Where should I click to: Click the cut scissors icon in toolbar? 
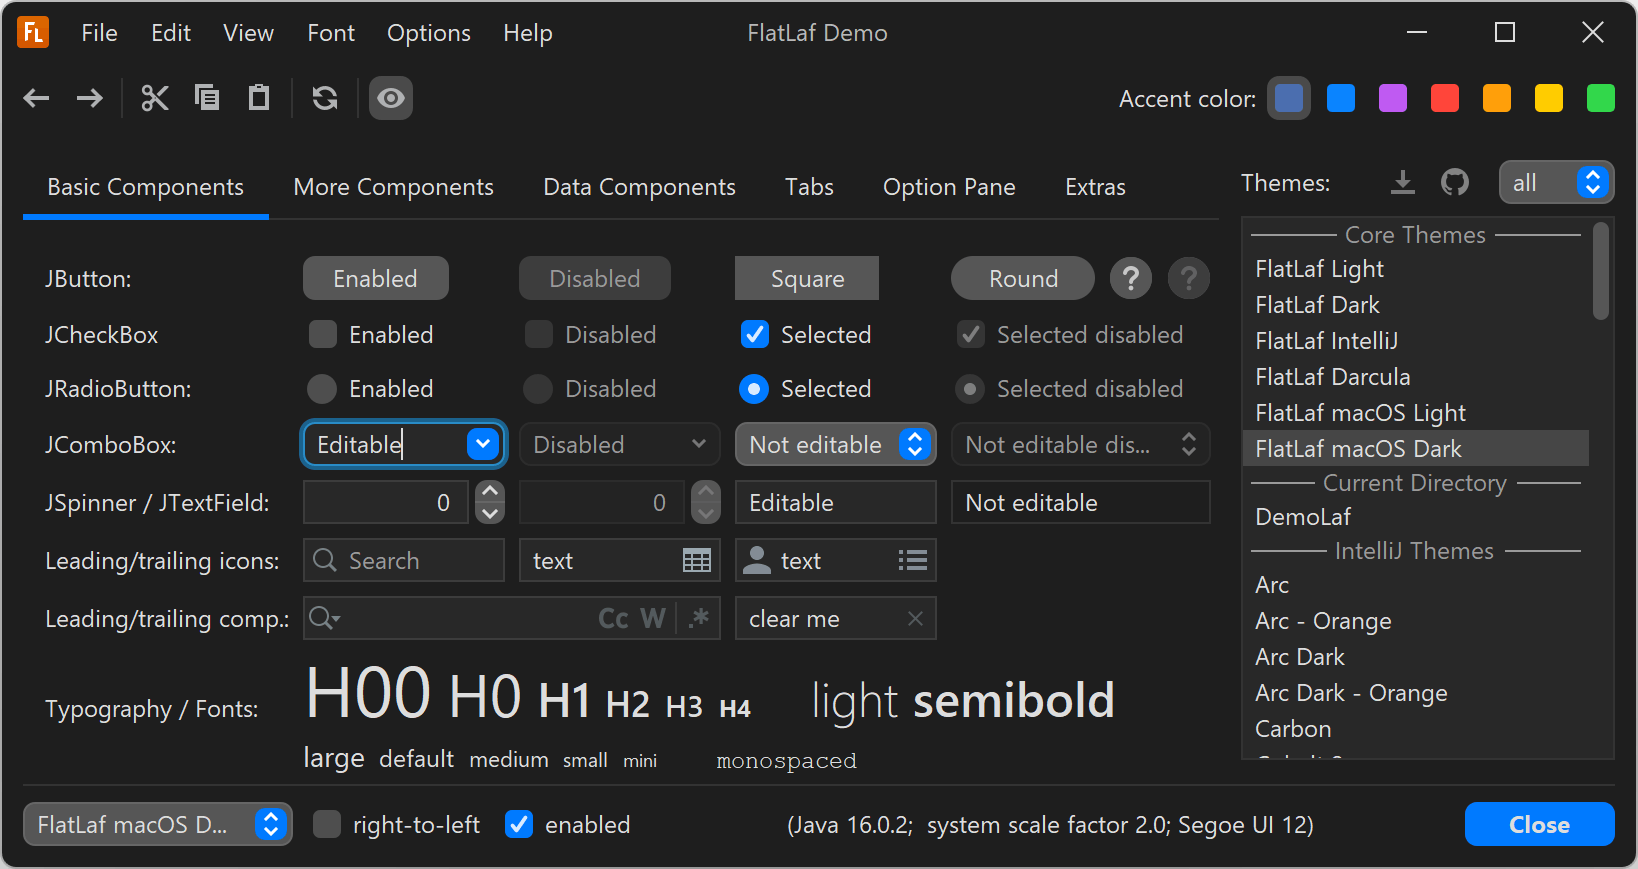pos(155,98)
